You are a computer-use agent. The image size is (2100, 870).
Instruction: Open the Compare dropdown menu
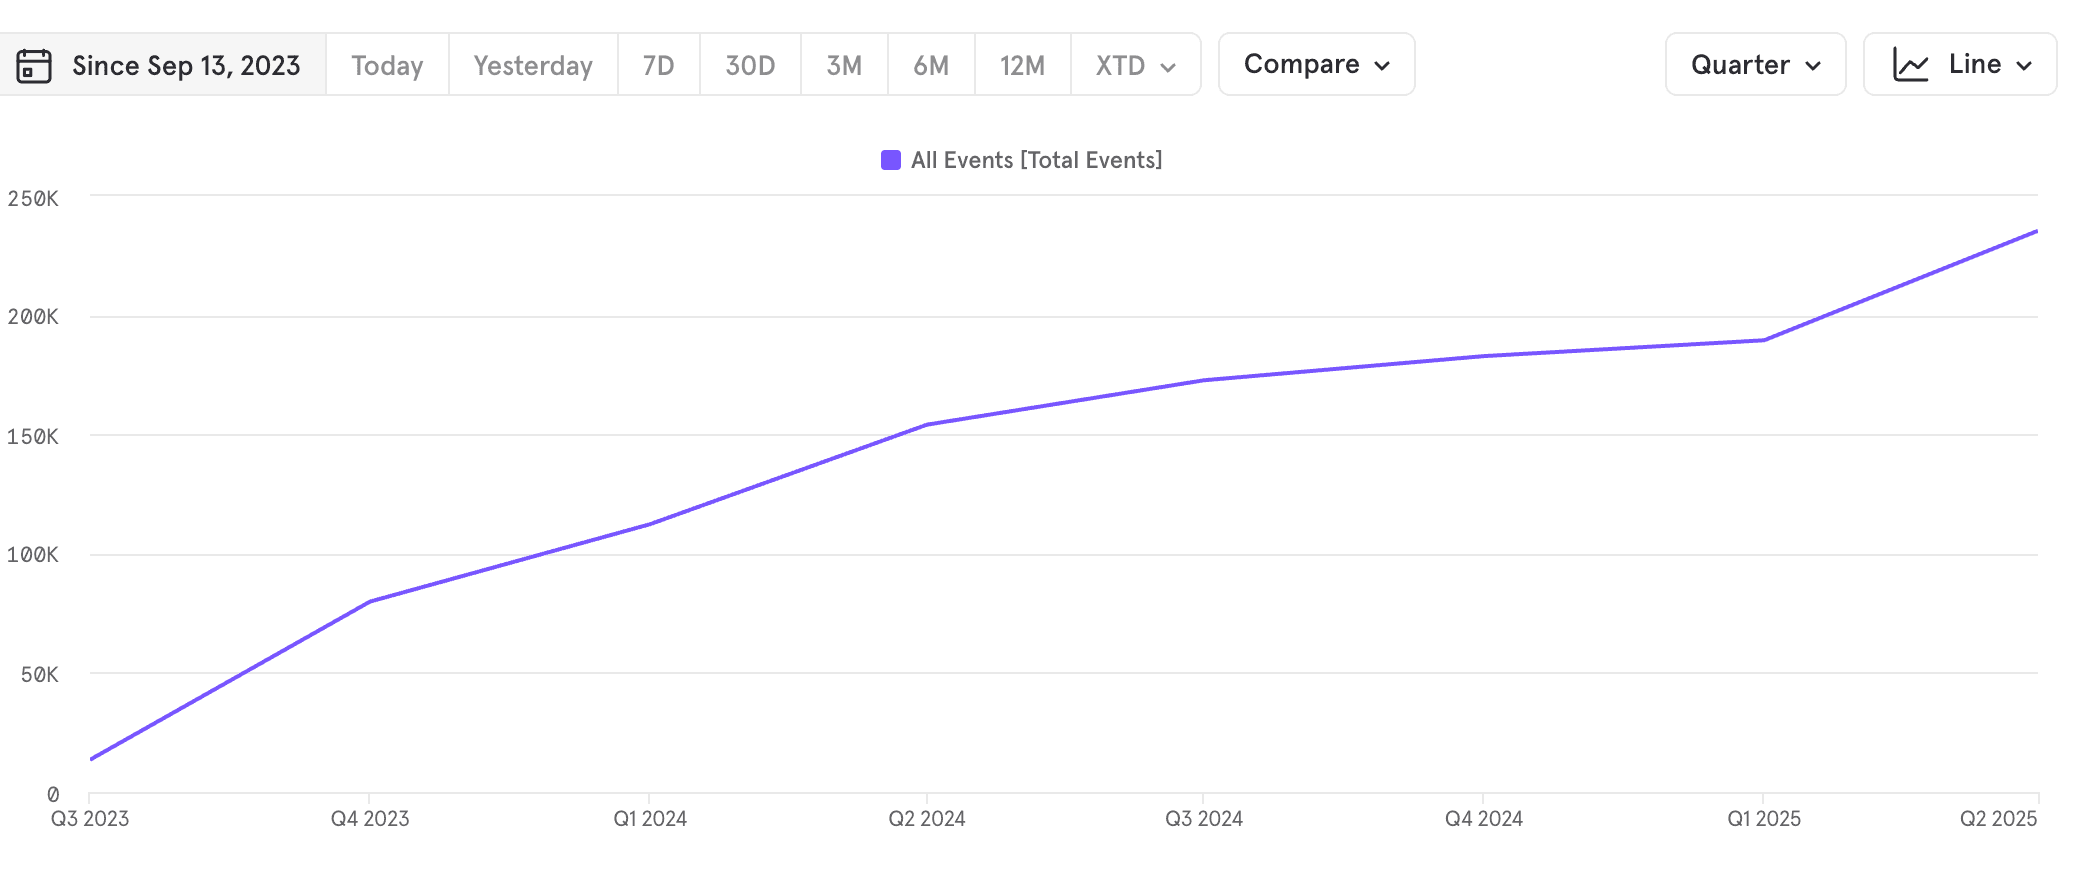pyautogui.click(x=1316, y=65)
